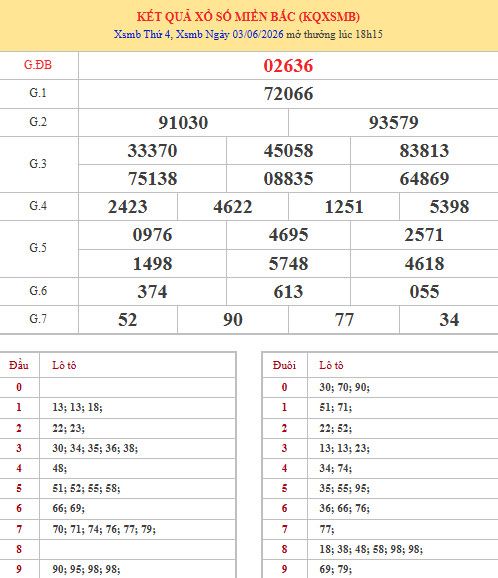Click Đuôi row '13; 13; 23;'

point(344,448)
